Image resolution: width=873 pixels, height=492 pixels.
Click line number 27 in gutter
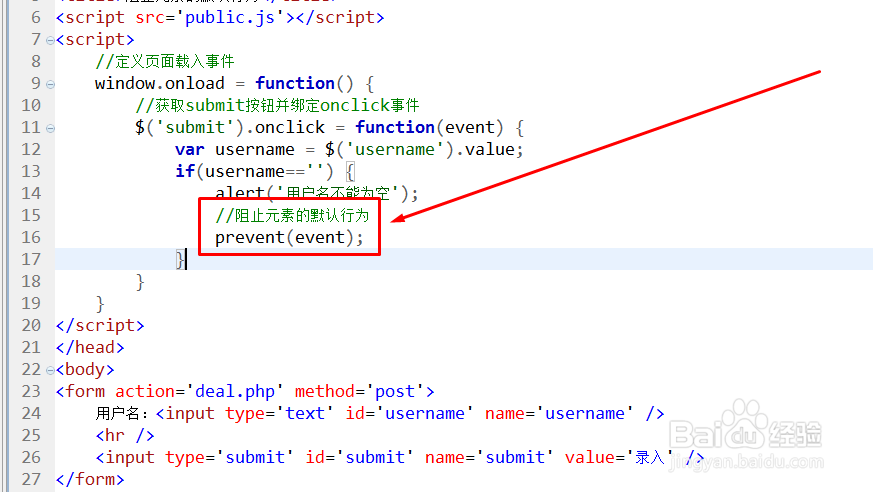point(31,479)
